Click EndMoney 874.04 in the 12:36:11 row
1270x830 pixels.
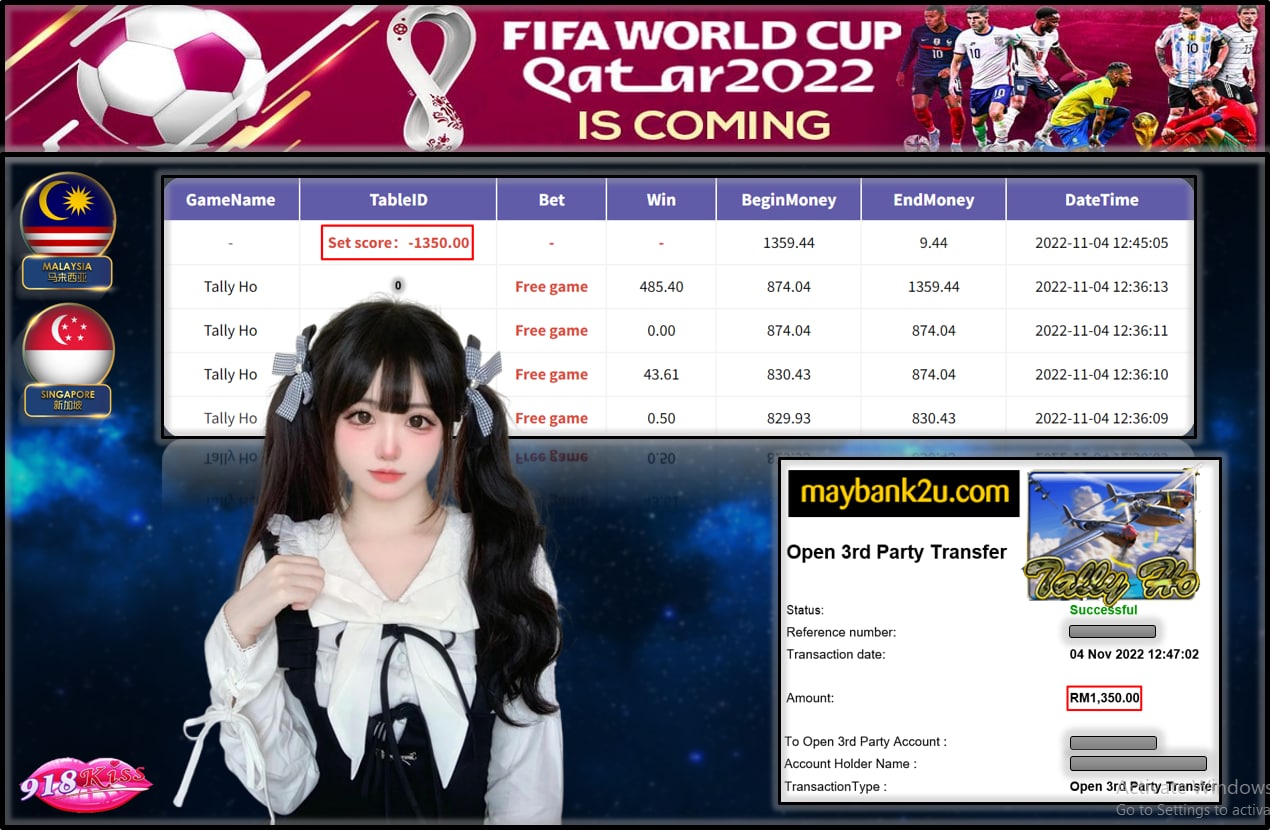click(934, 331)
